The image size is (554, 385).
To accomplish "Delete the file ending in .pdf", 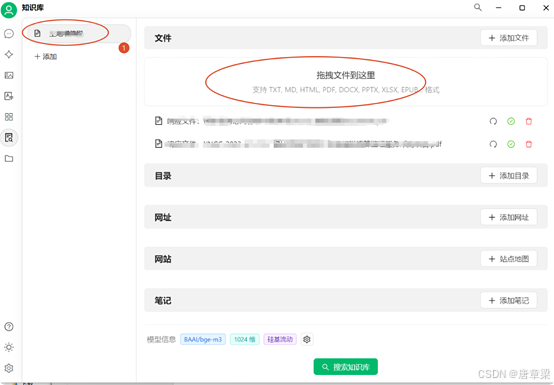I will pos(529,144).
